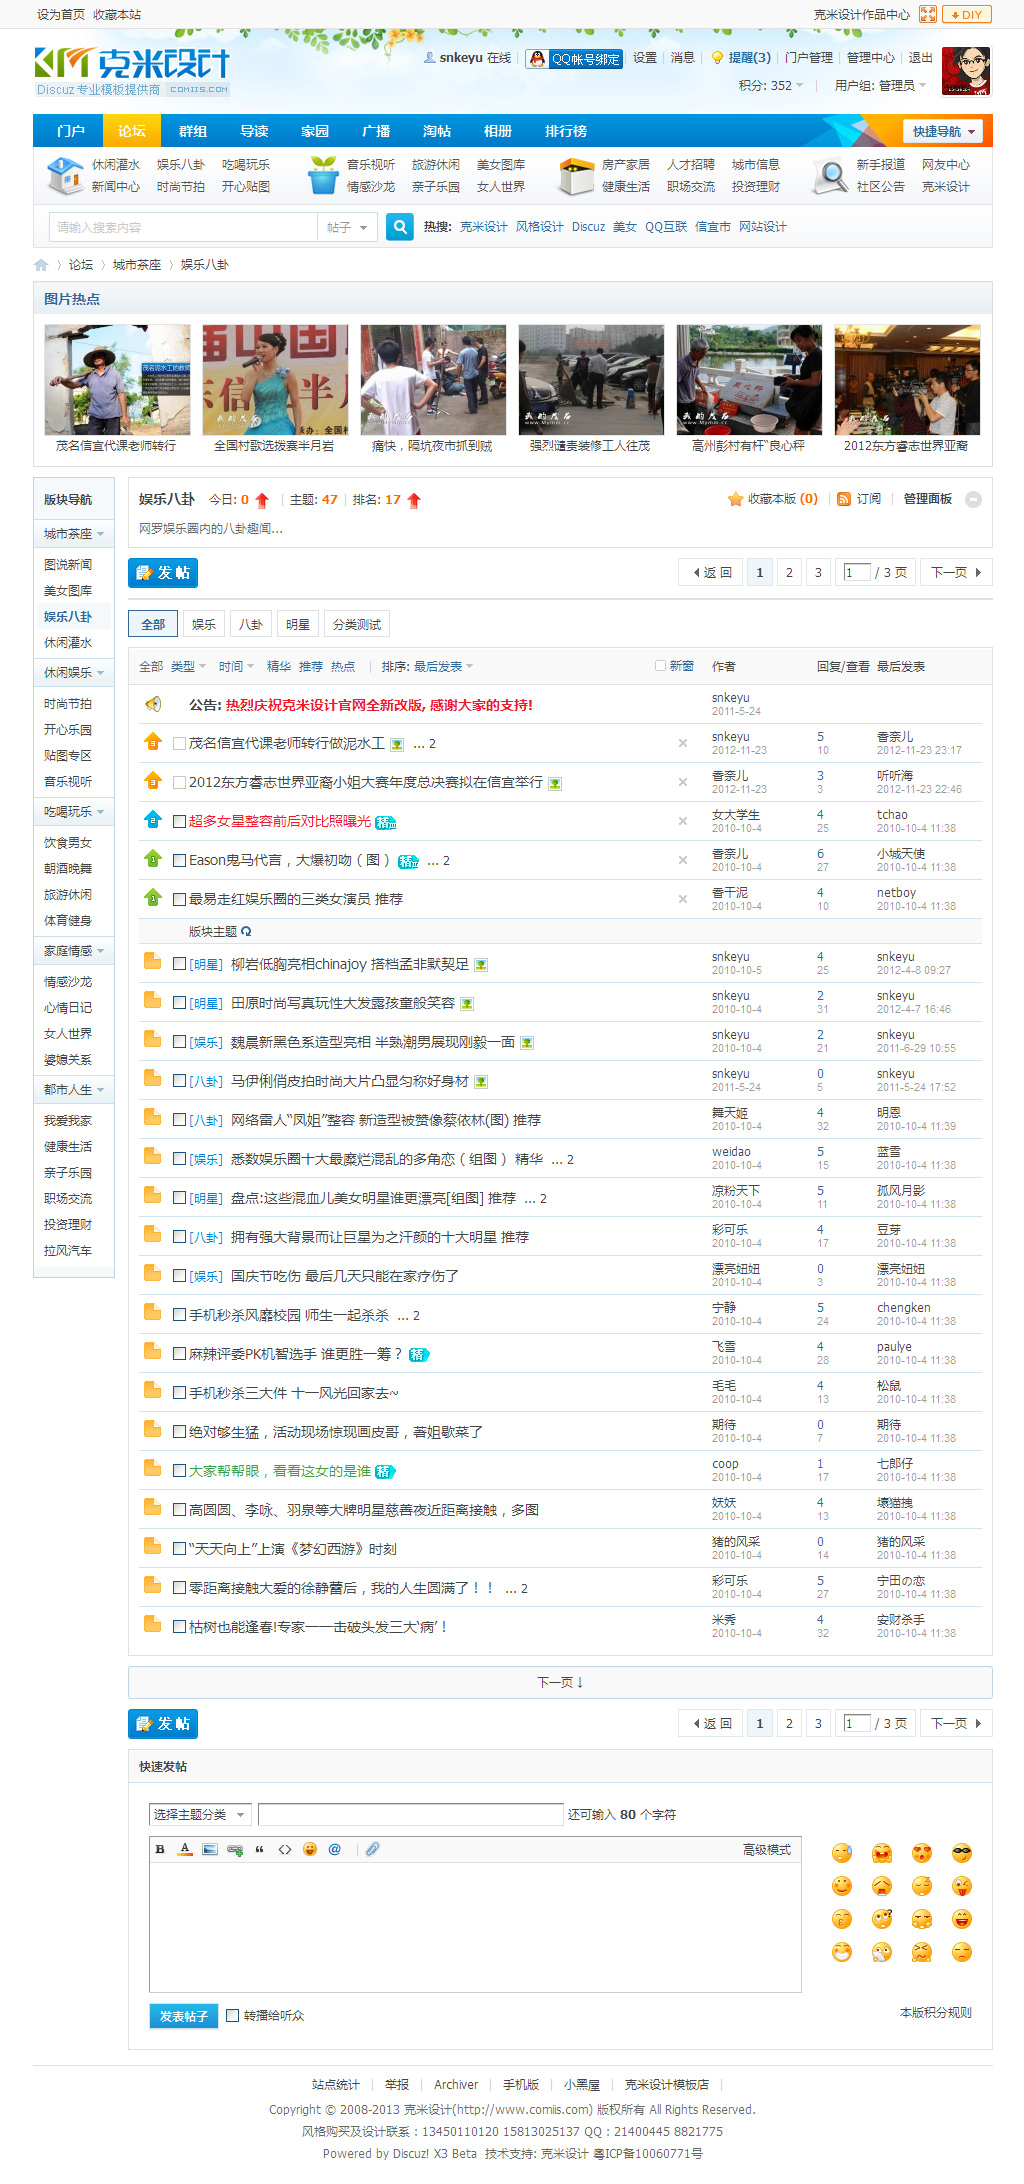
Task: Open the 高级模式 advanced mode link
Action: 767,1850
